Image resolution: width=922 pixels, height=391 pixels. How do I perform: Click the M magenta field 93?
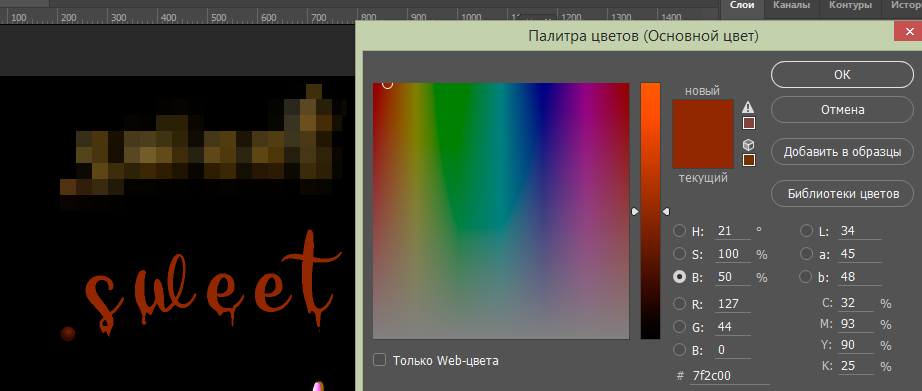coord(856,324)
